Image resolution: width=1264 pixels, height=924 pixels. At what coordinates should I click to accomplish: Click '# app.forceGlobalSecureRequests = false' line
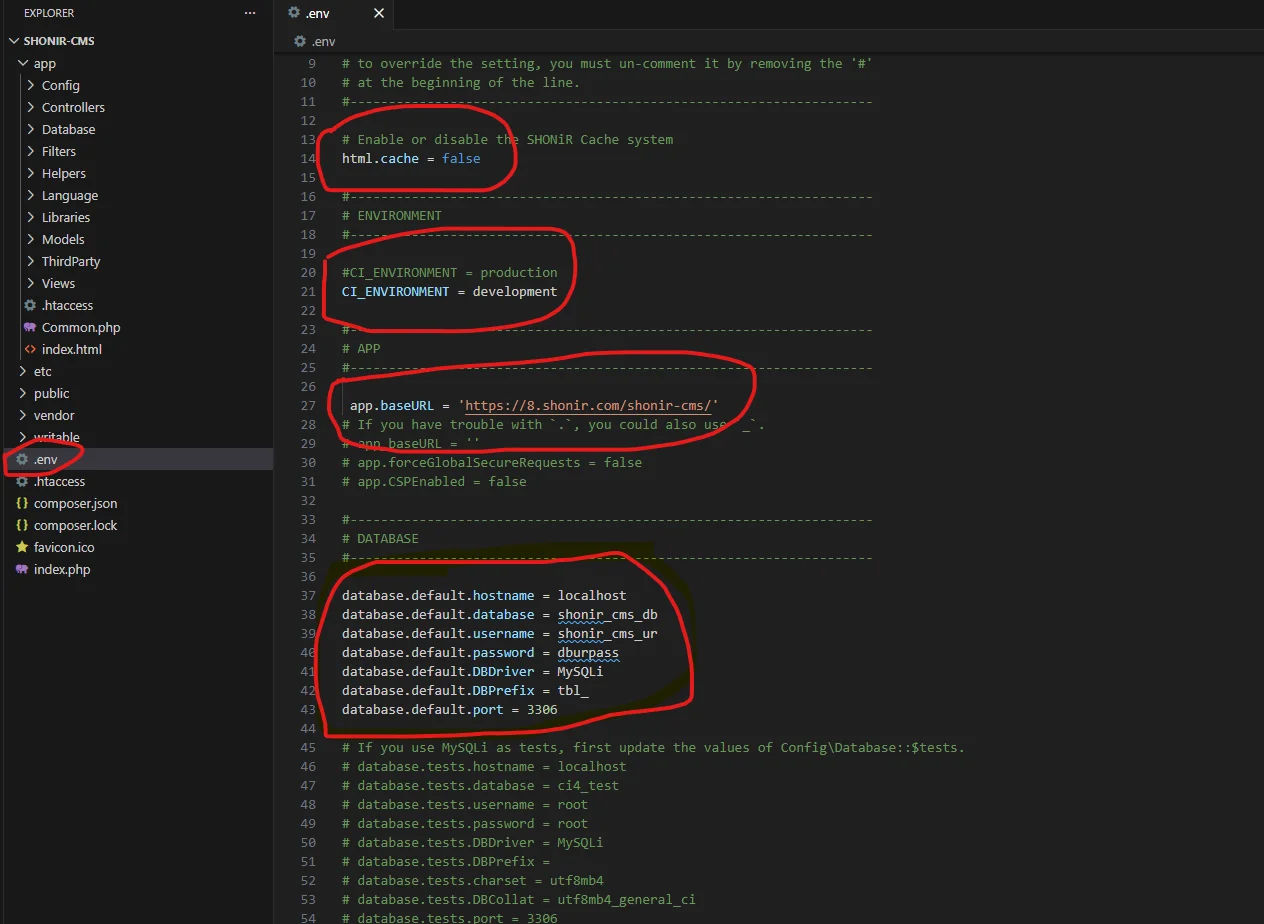pos(492,462)
